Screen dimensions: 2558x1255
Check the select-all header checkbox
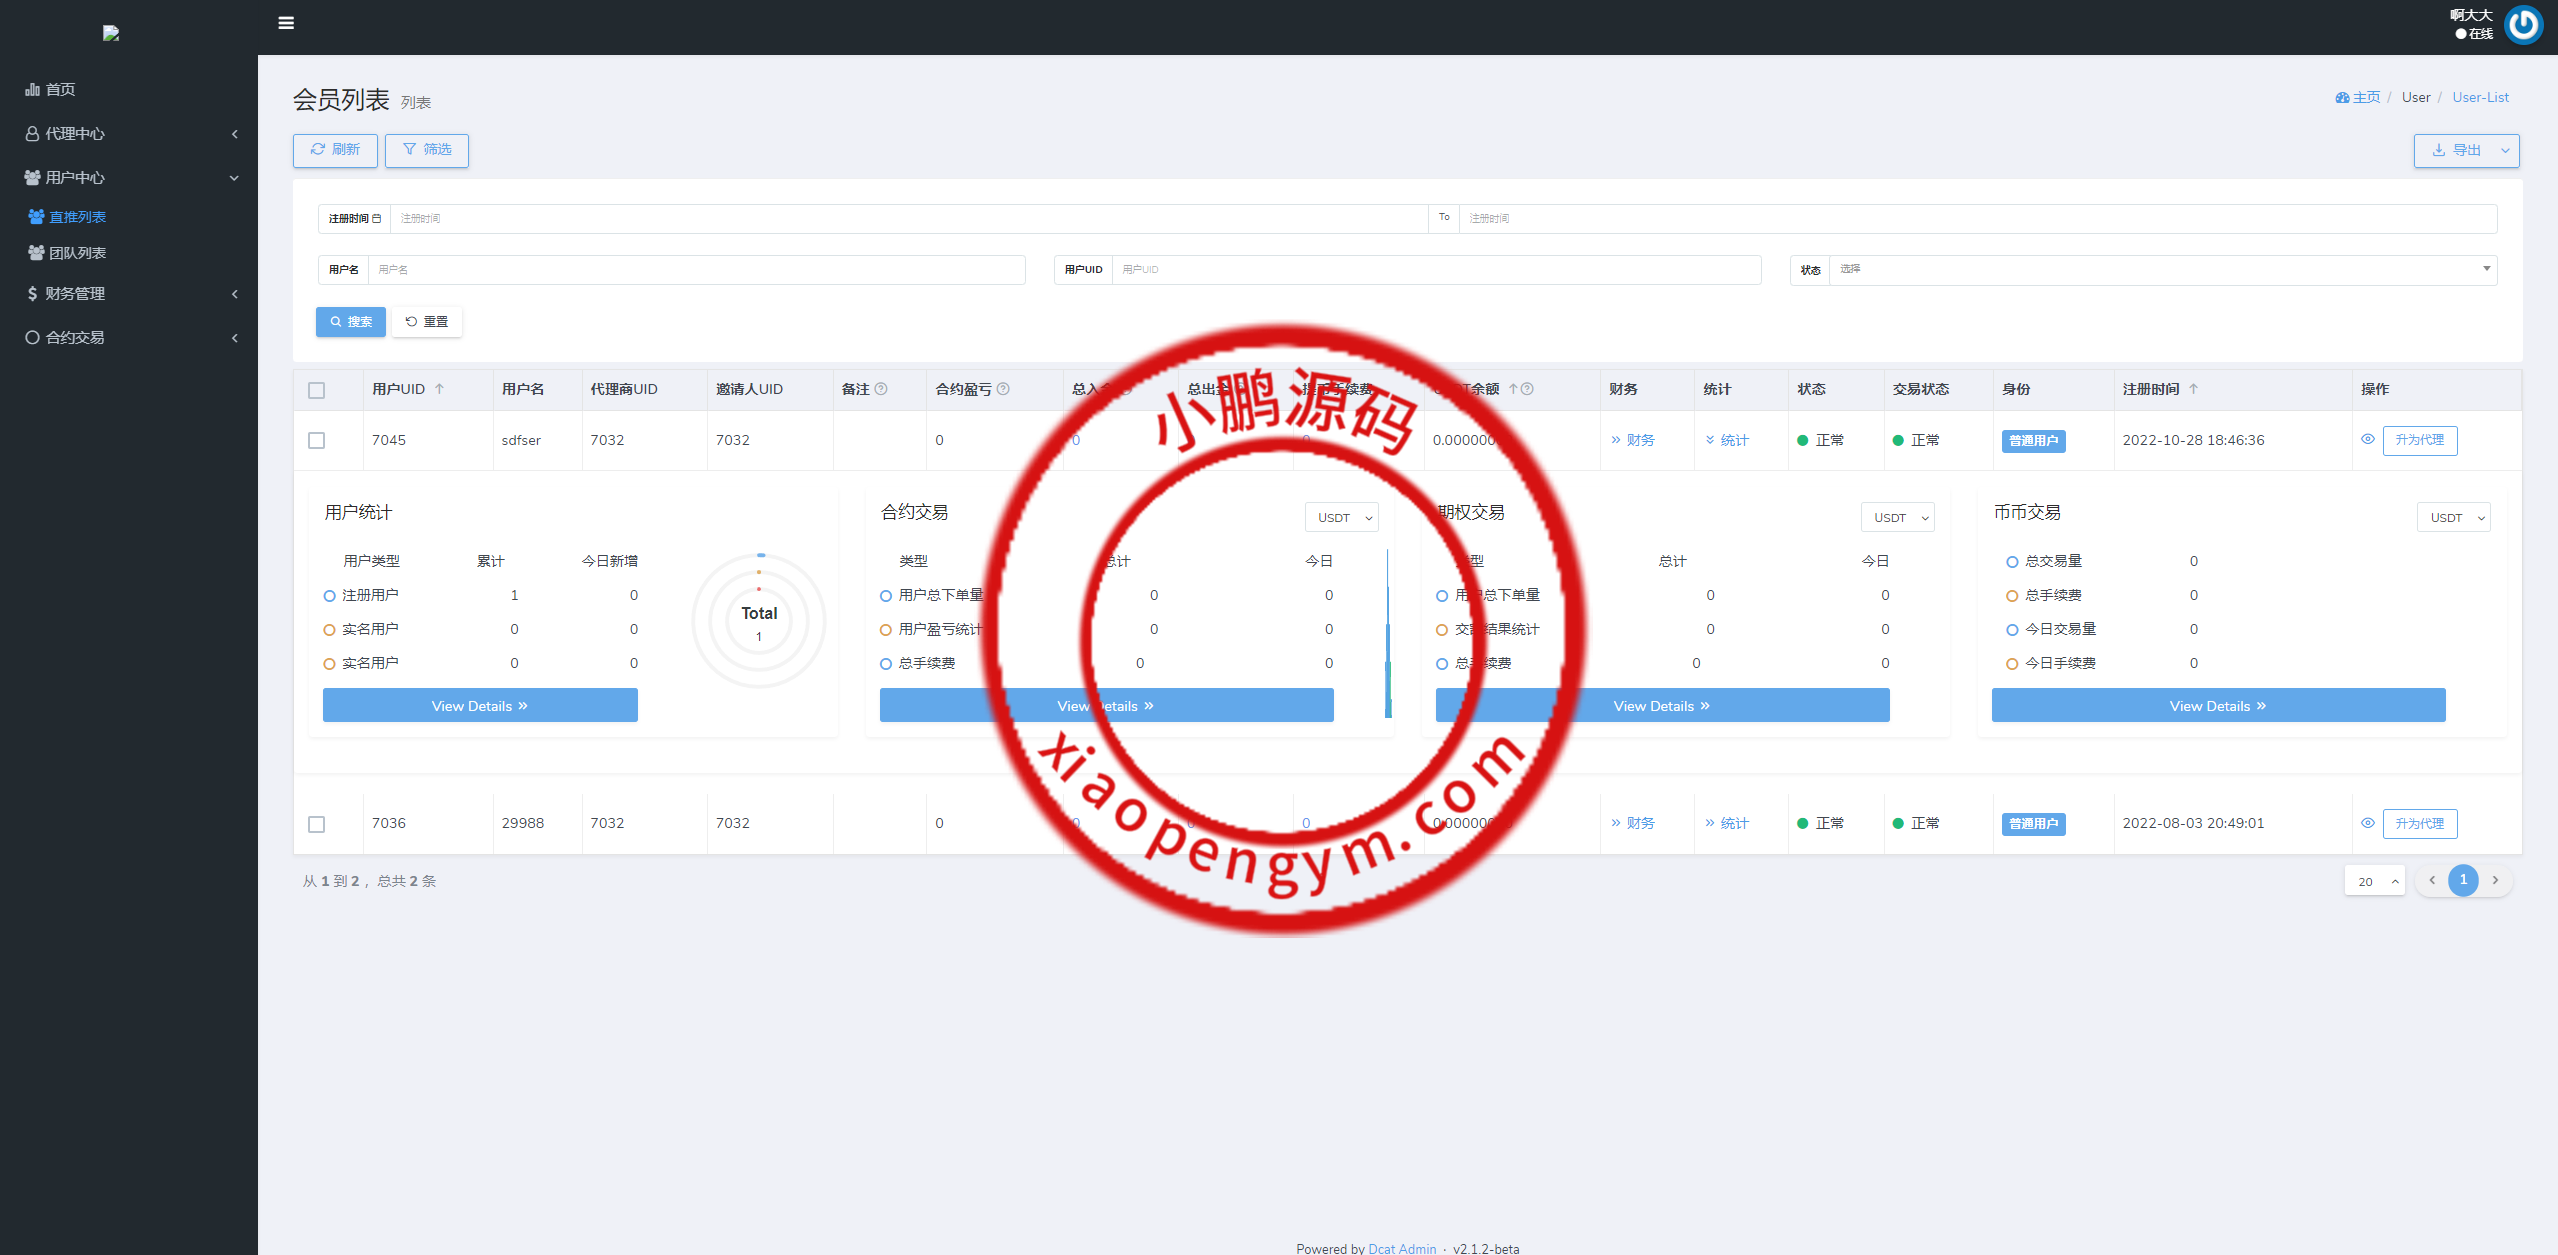tap(317, 390)
